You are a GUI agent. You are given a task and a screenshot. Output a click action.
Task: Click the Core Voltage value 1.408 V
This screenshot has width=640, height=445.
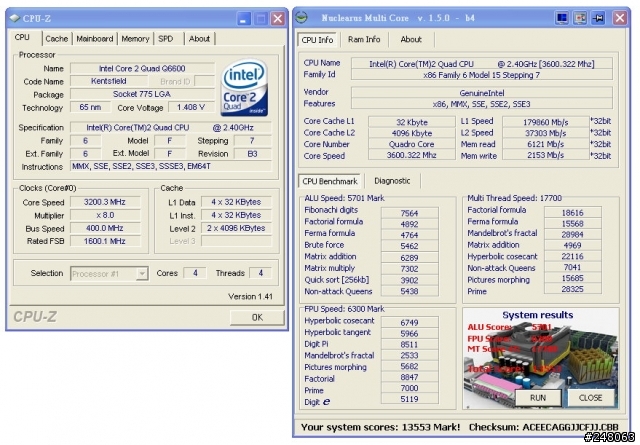[191, 107]
